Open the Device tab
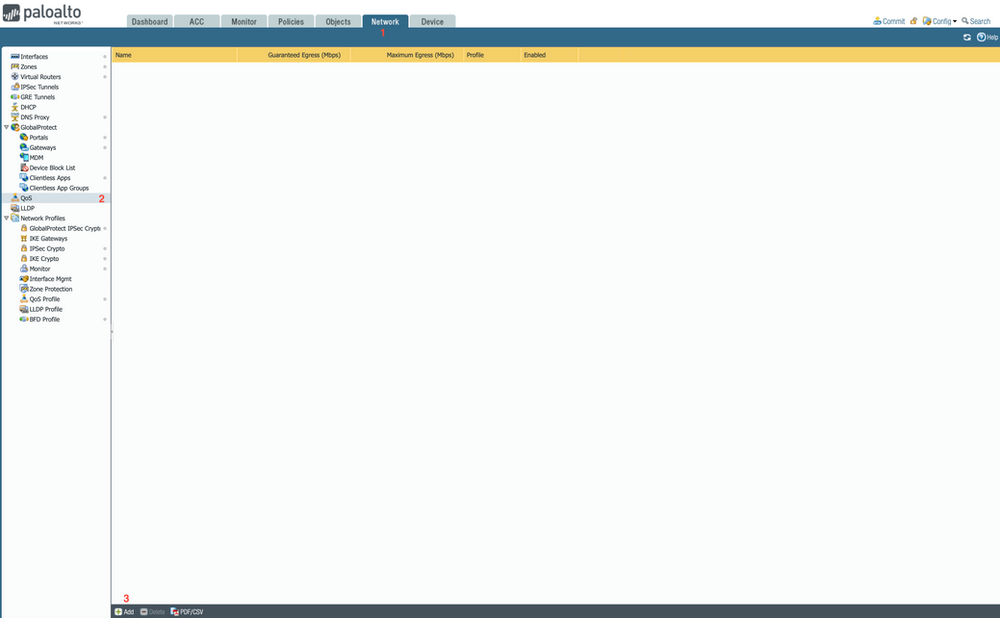 click(431, 20)
